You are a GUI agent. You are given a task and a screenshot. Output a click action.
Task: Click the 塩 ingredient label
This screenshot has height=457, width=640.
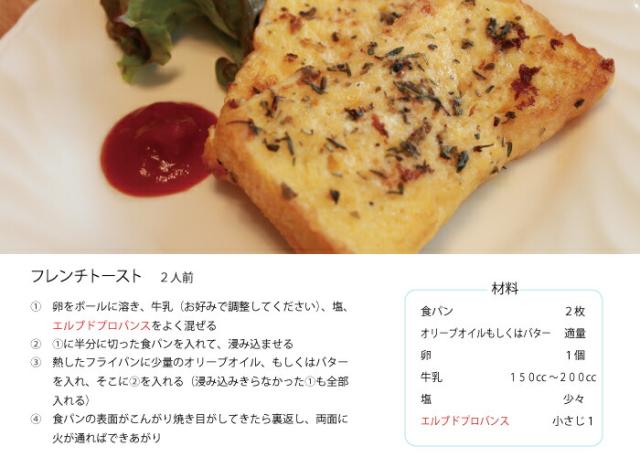pos(426,399)
